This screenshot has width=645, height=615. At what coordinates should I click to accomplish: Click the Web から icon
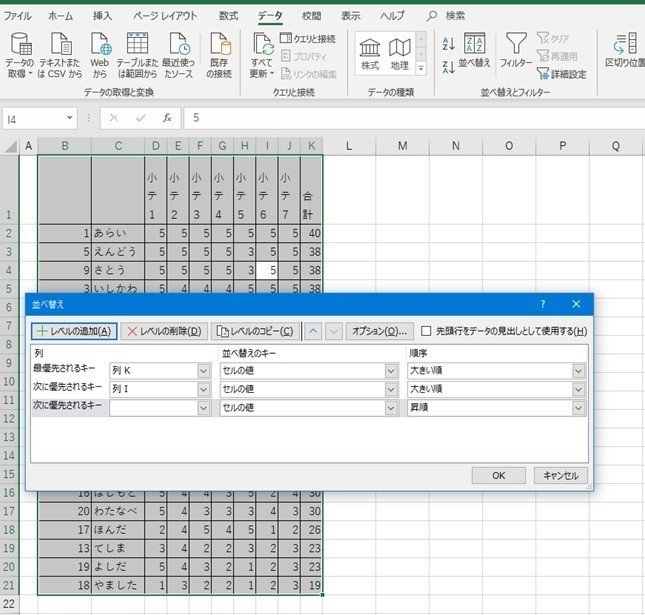100,56
